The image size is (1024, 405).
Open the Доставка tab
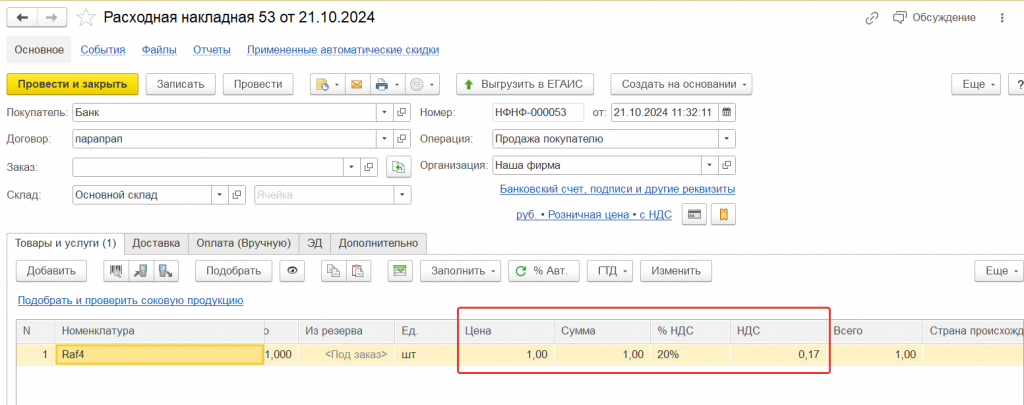click(156, 243)
